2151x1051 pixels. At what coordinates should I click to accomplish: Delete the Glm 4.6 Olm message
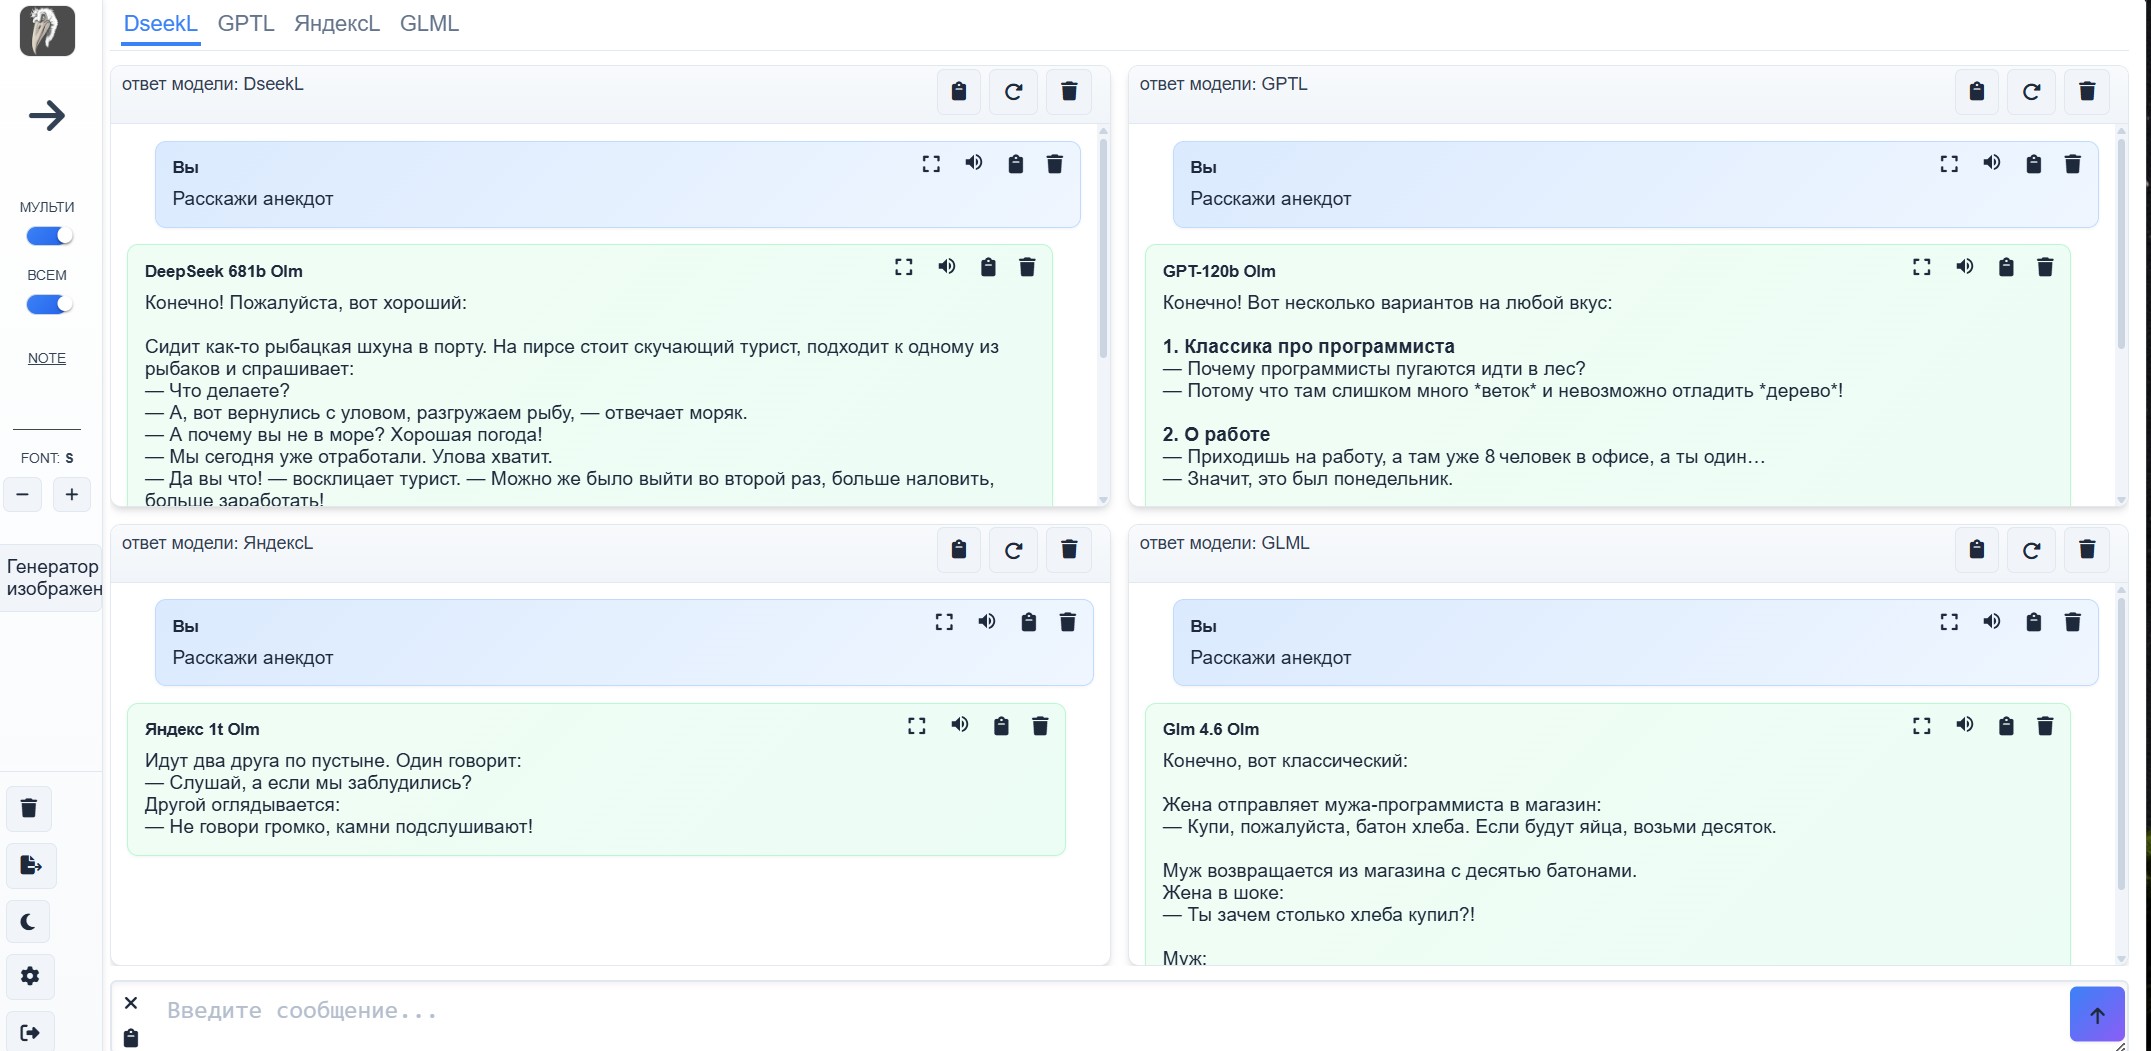[2045, 726]
